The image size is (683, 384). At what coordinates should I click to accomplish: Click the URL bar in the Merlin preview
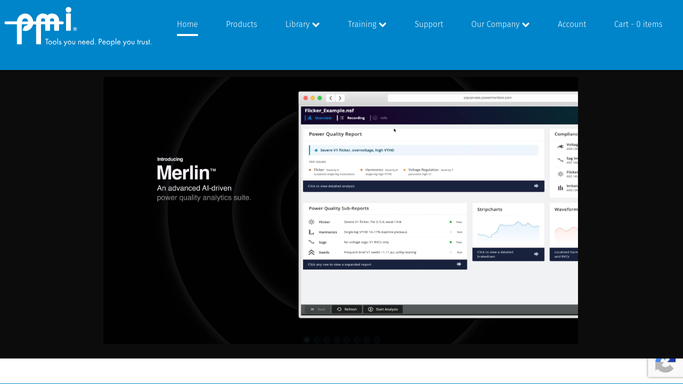click(x=483, y=98)
